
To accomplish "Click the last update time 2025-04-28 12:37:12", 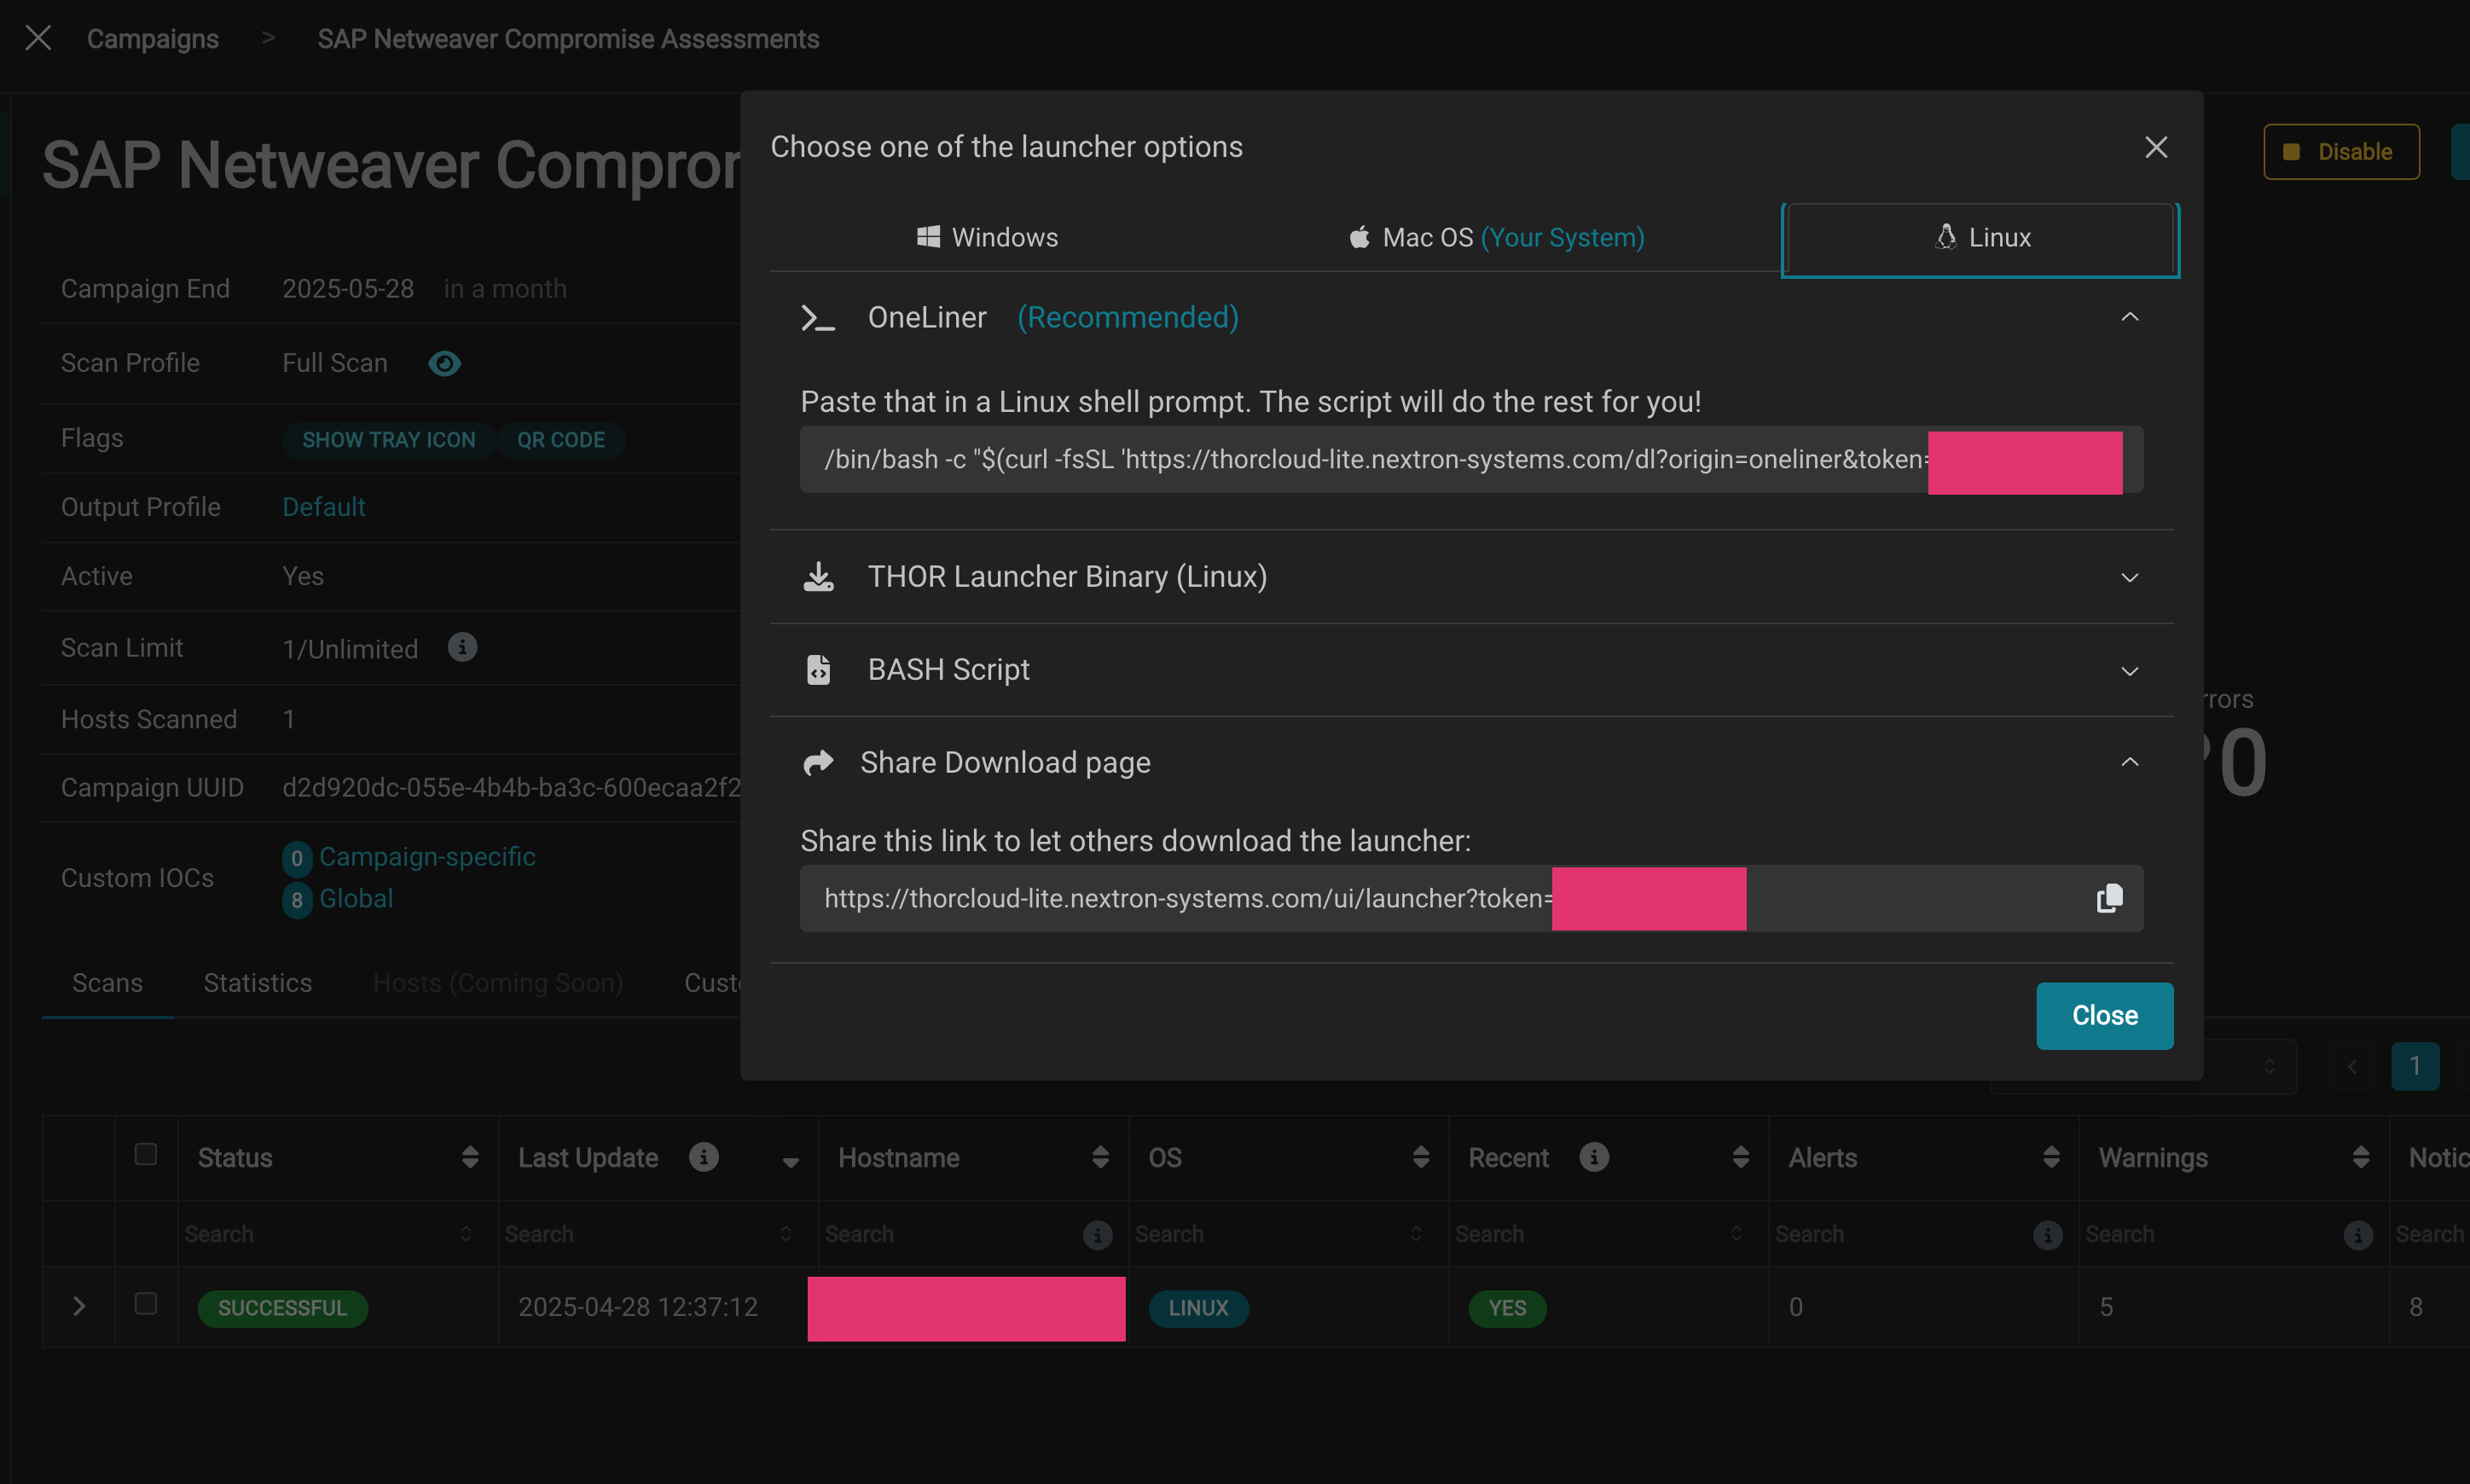I will (638, 1307).
